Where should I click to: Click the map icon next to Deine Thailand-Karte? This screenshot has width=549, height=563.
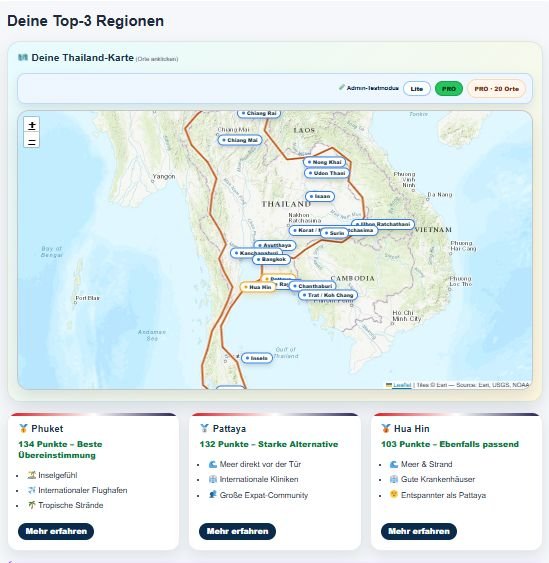23,57
